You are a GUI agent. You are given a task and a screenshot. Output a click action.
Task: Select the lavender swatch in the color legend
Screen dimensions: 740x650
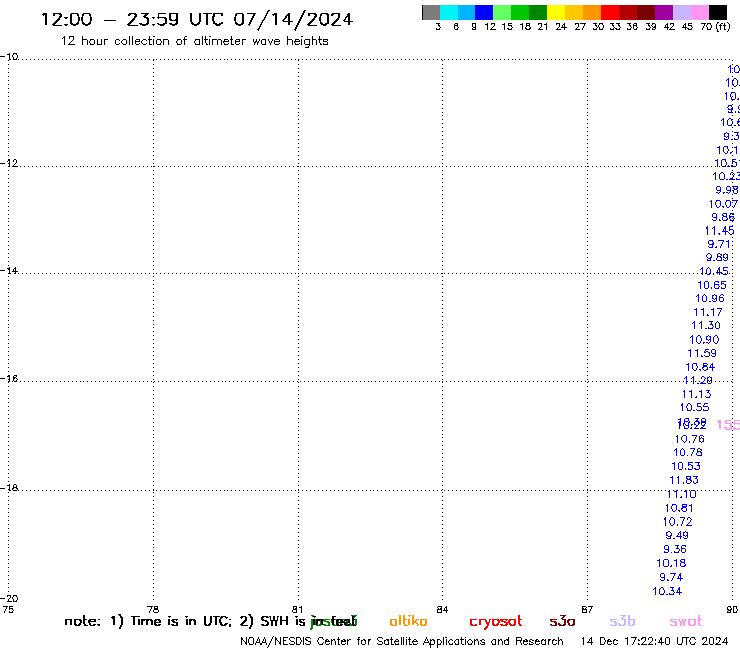point(681,12)
